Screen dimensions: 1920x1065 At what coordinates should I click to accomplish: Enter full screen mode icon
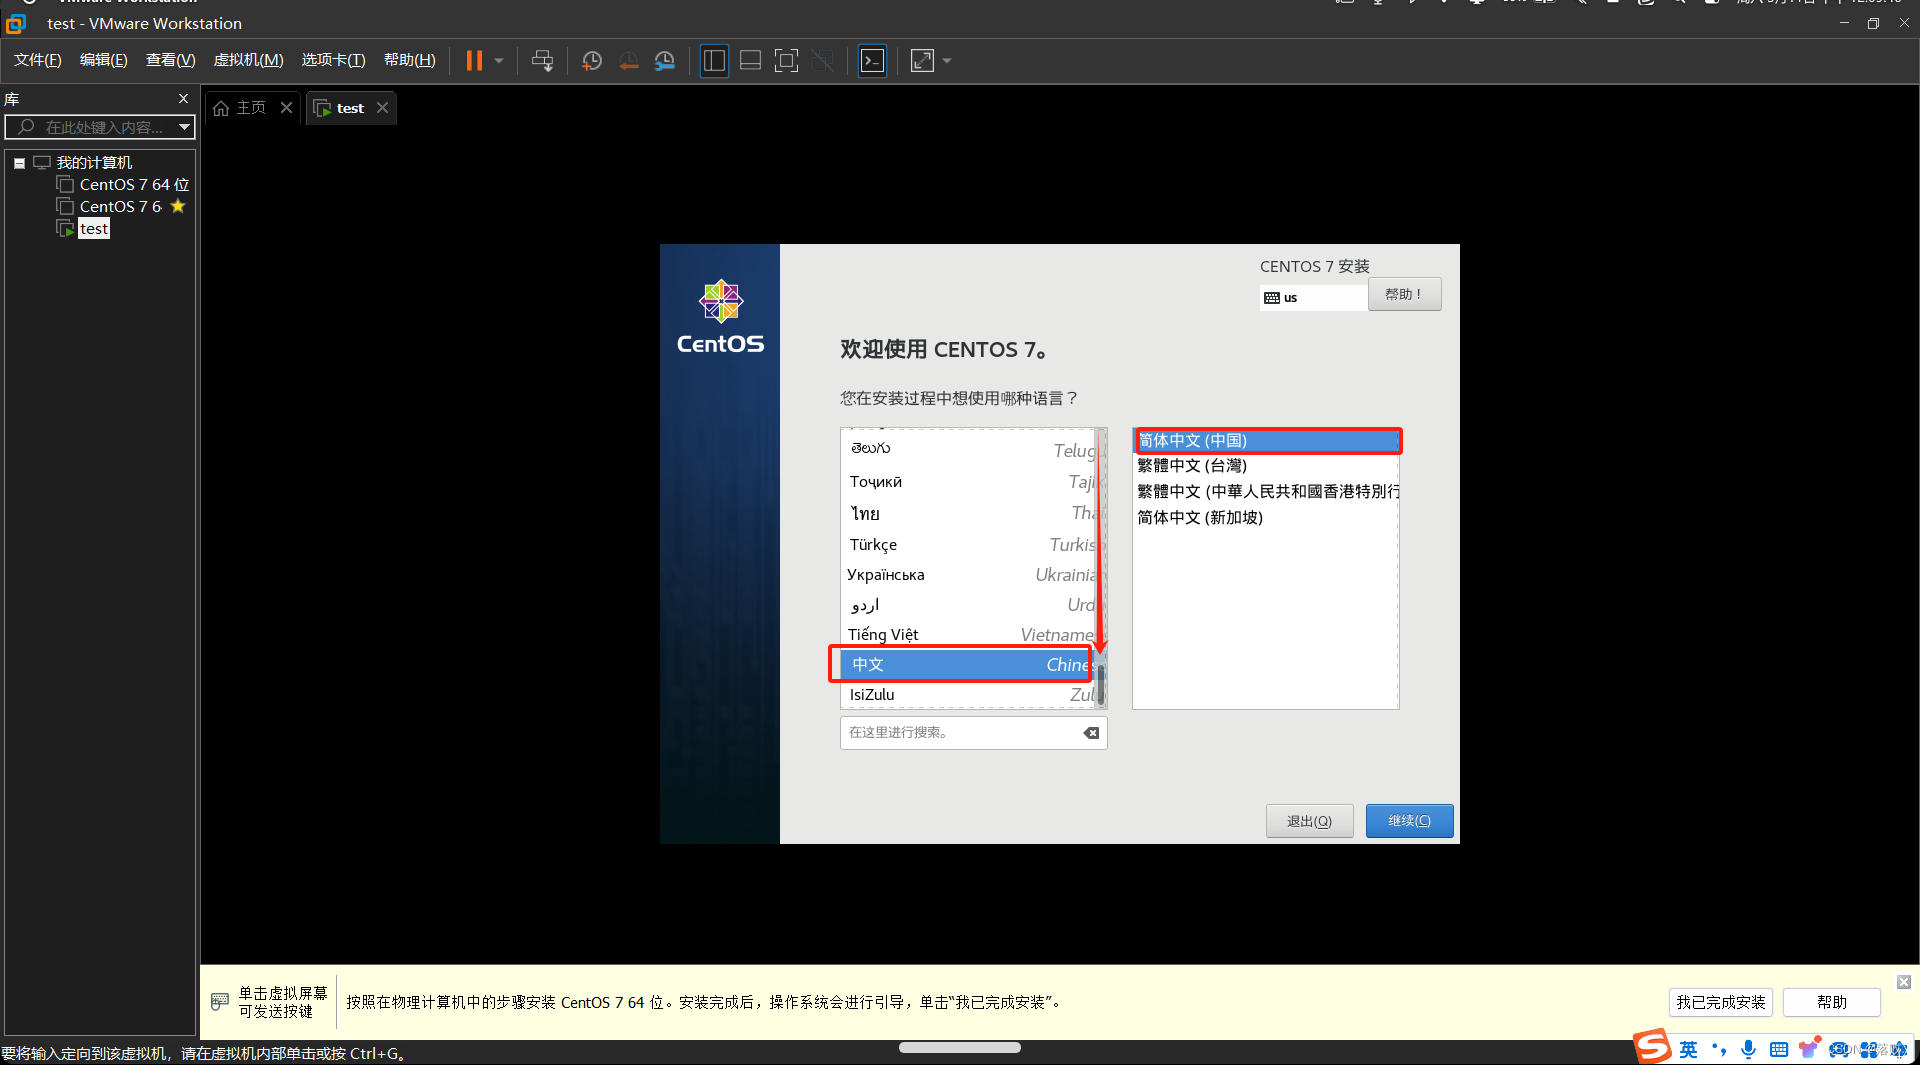[x=786, y=61]
